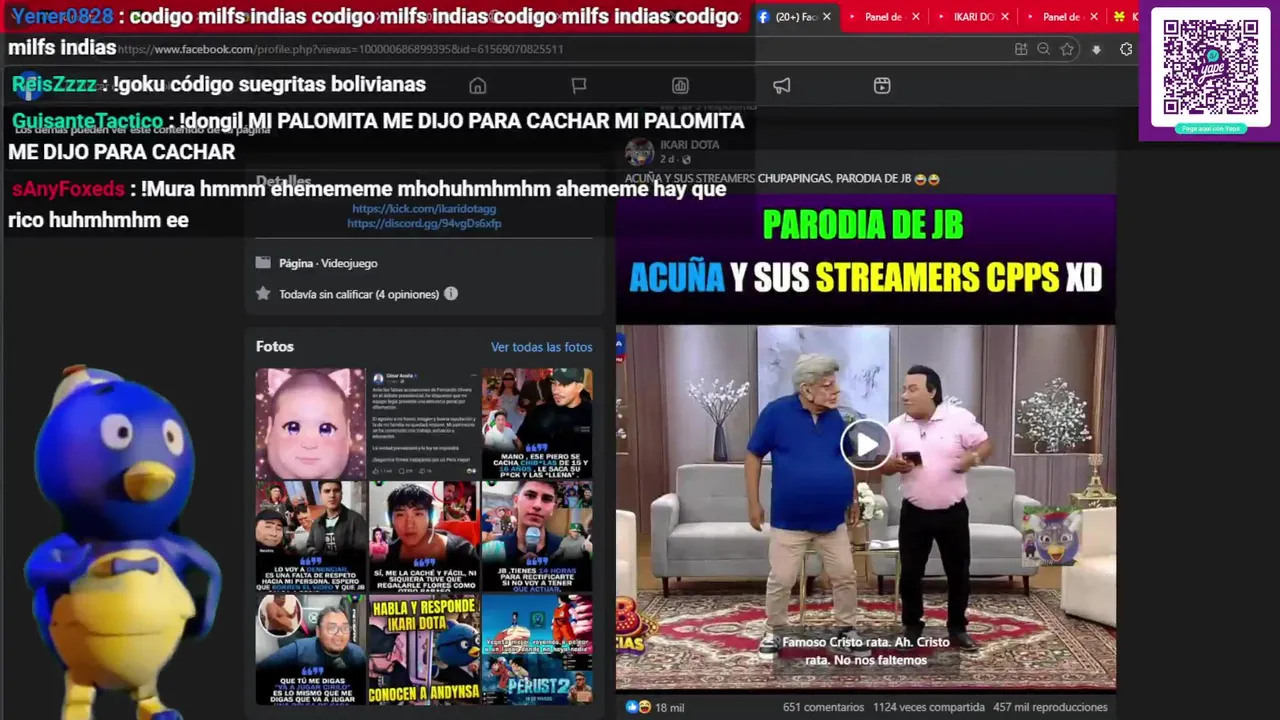The width and height of the screenshot is (1280, 720).
Task: Open the kick.com/ikaridotagg link
Action: (424, 209)
